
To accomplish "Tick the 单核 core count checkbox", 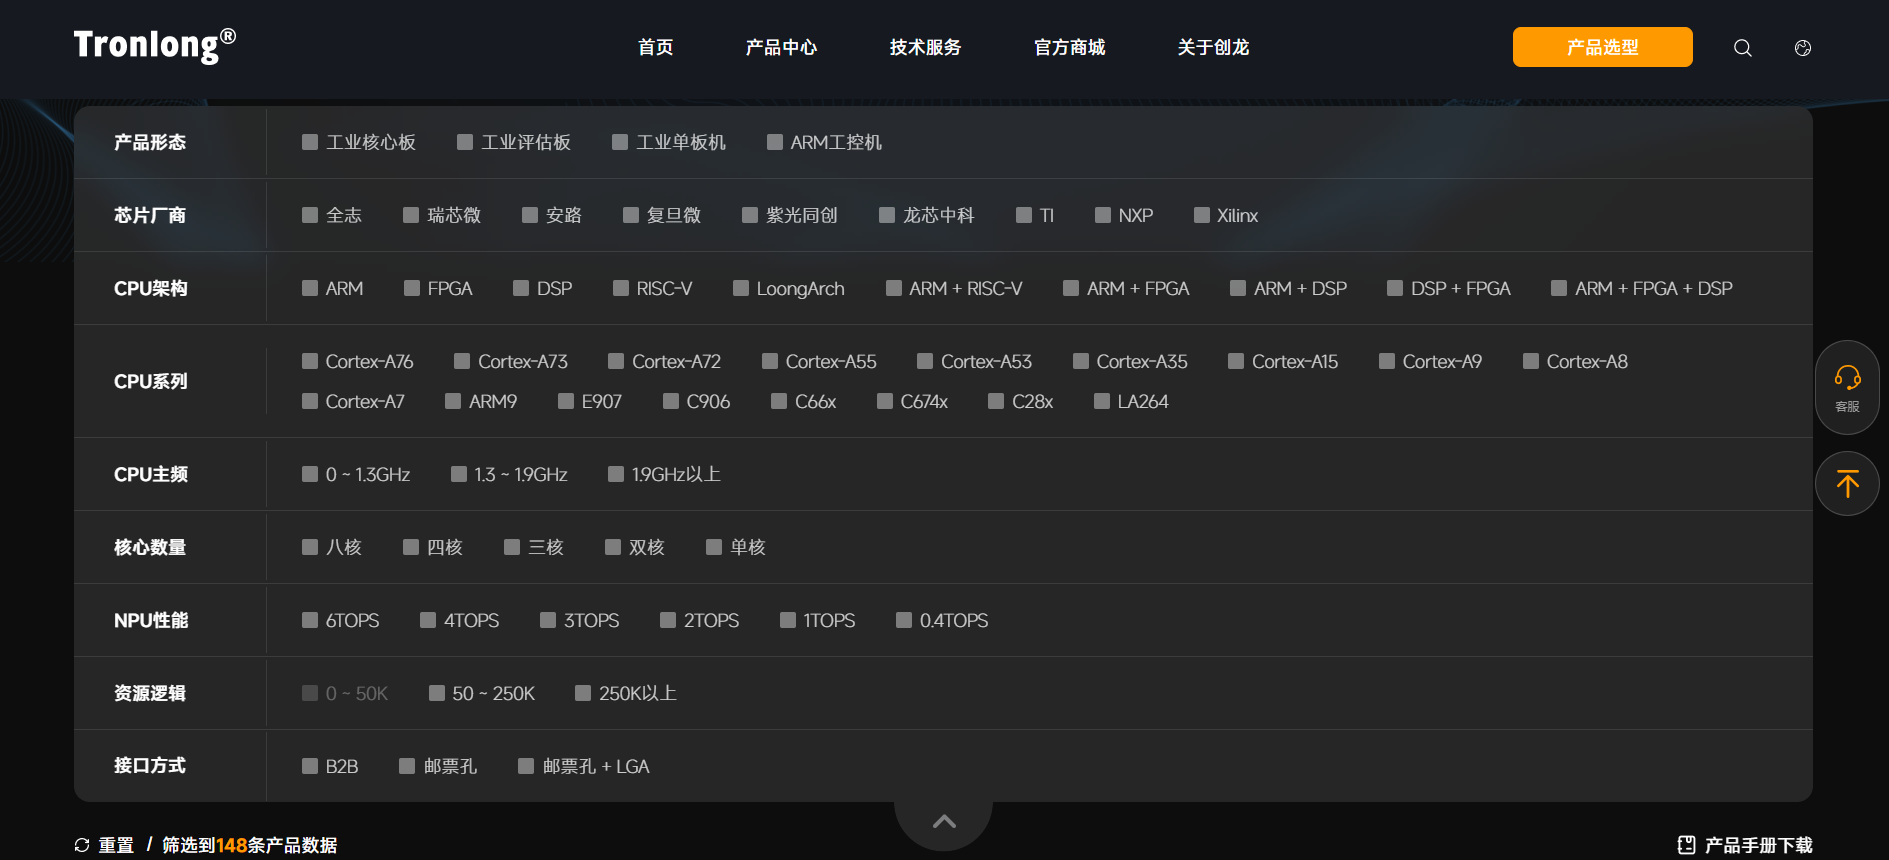I will click(x=714, y=547).
